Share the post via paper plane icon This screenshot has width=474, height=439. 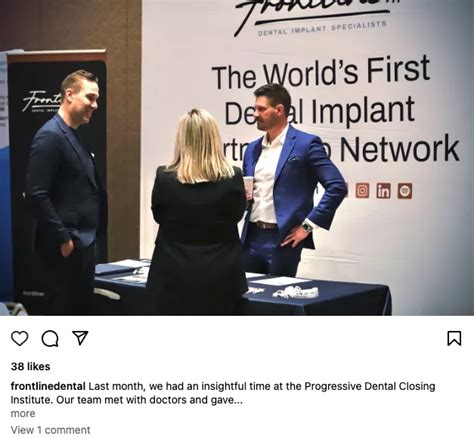click(x=80, y=338)
